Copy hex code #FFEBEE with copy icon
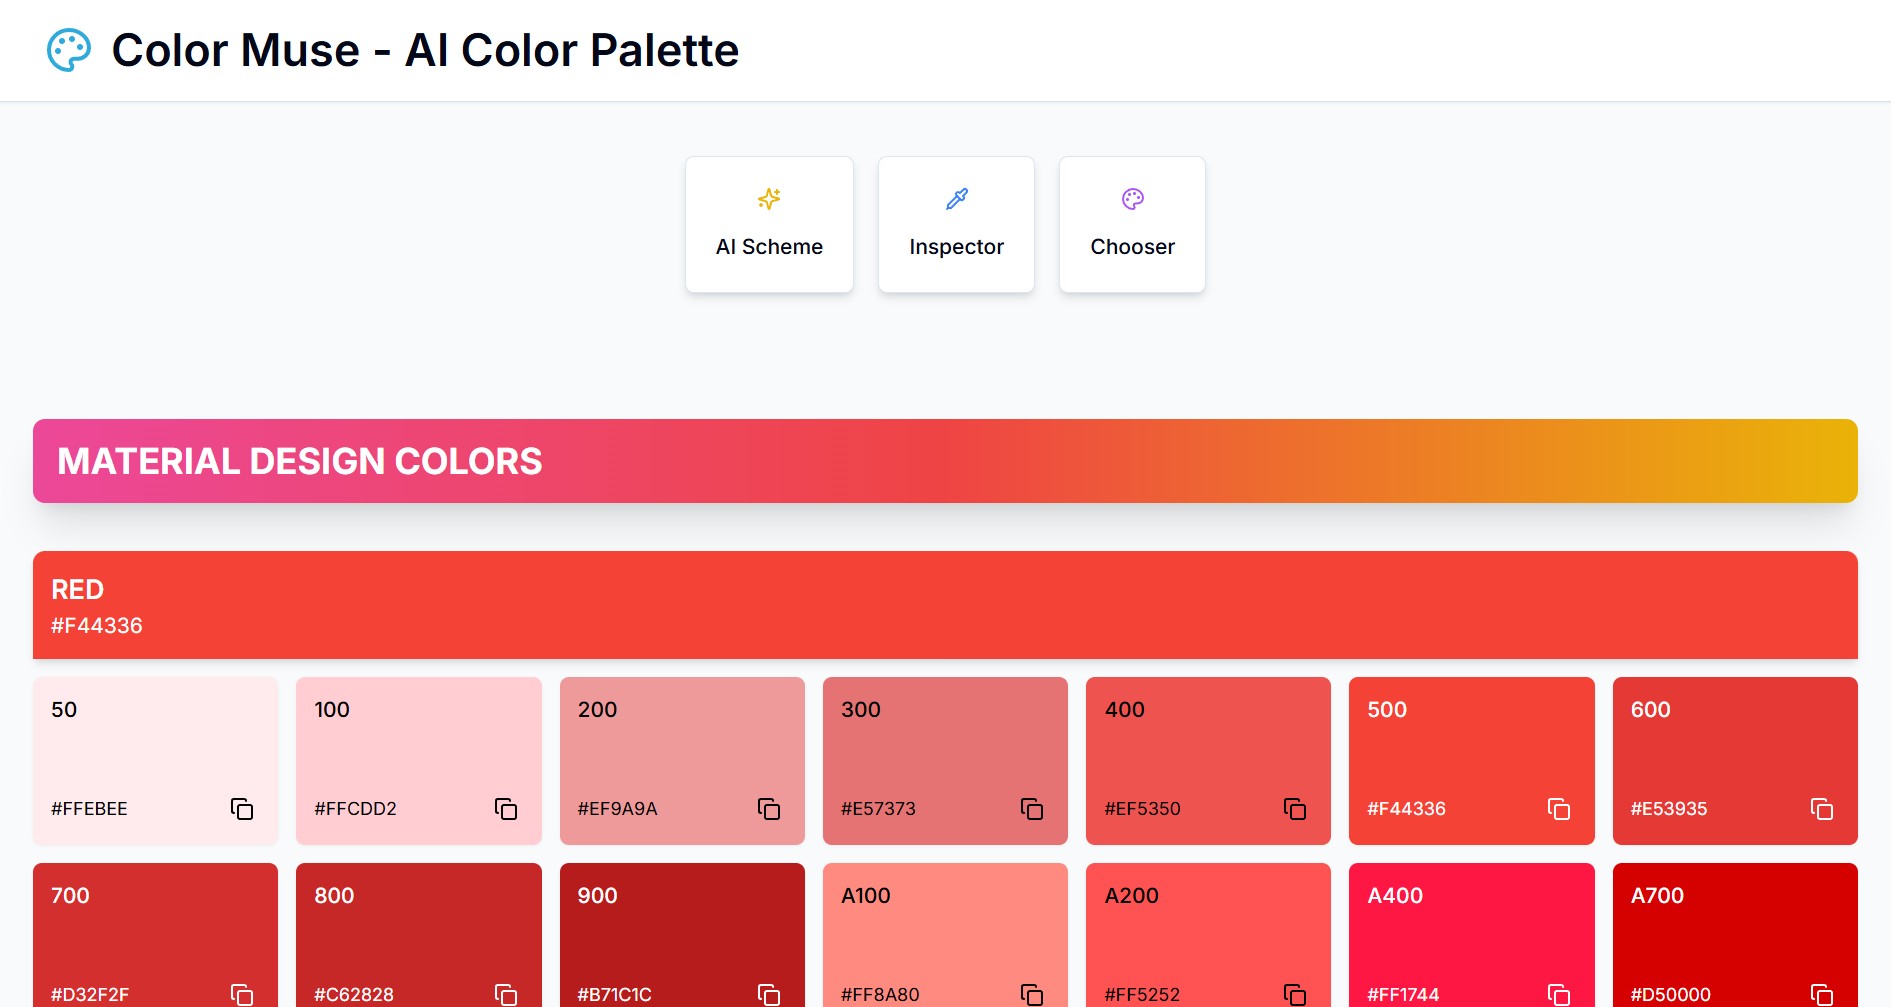The image size is (1891, 1007). [242, 809]
